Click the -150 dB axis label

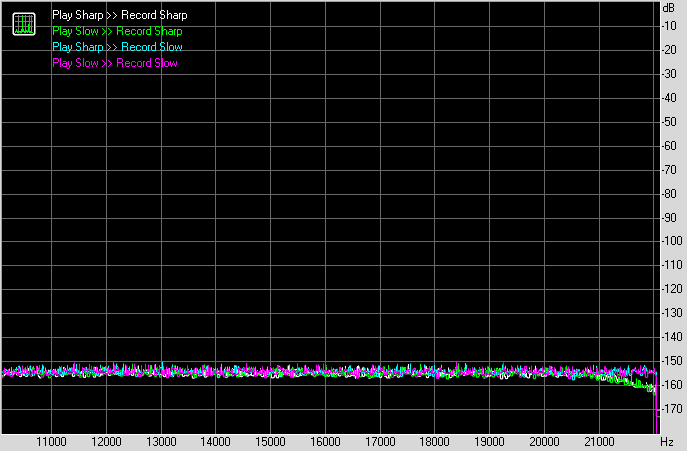pyautogui.click(x=670, y=361)
